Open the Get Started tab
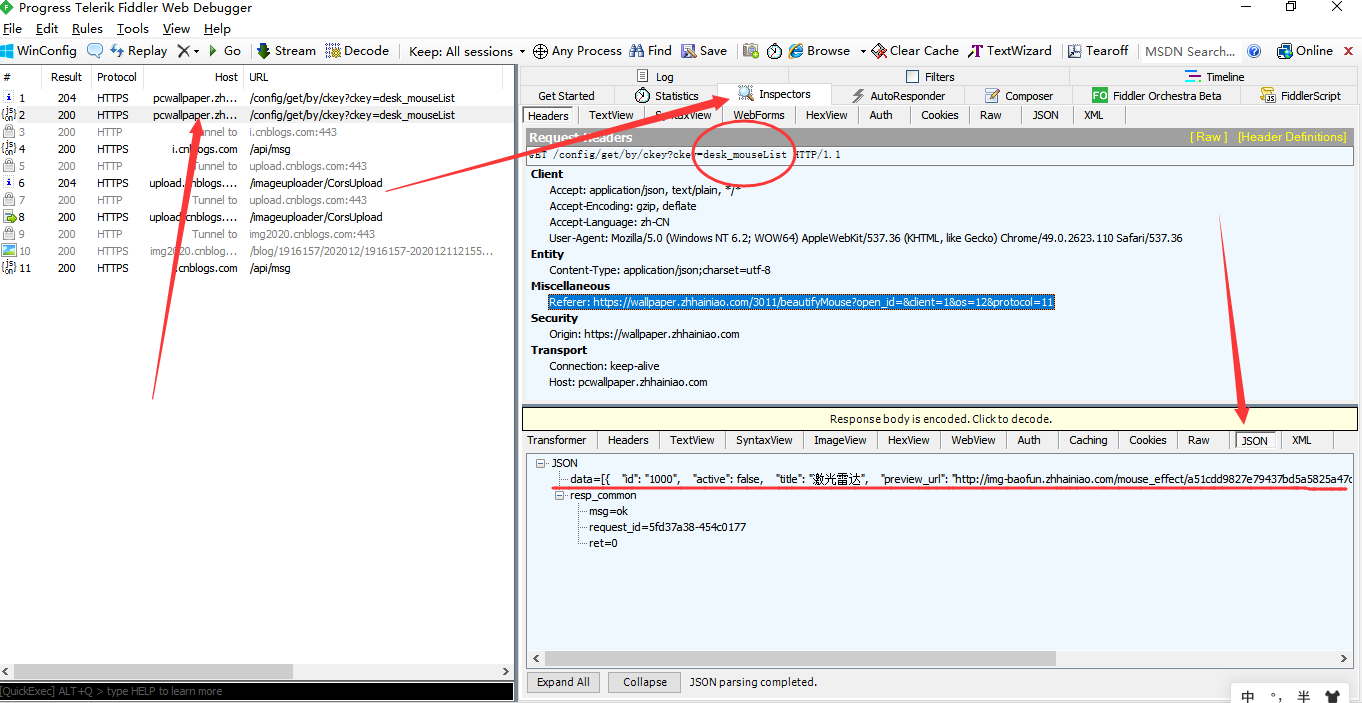The image size is (1362, 703). tap(566, 96)
